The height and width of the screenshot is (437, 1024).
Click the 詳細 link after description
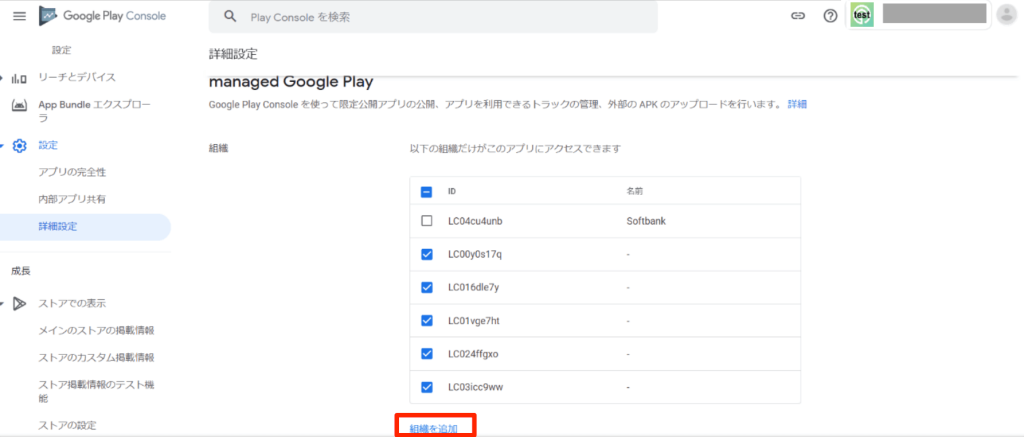(x=797, y=104)
